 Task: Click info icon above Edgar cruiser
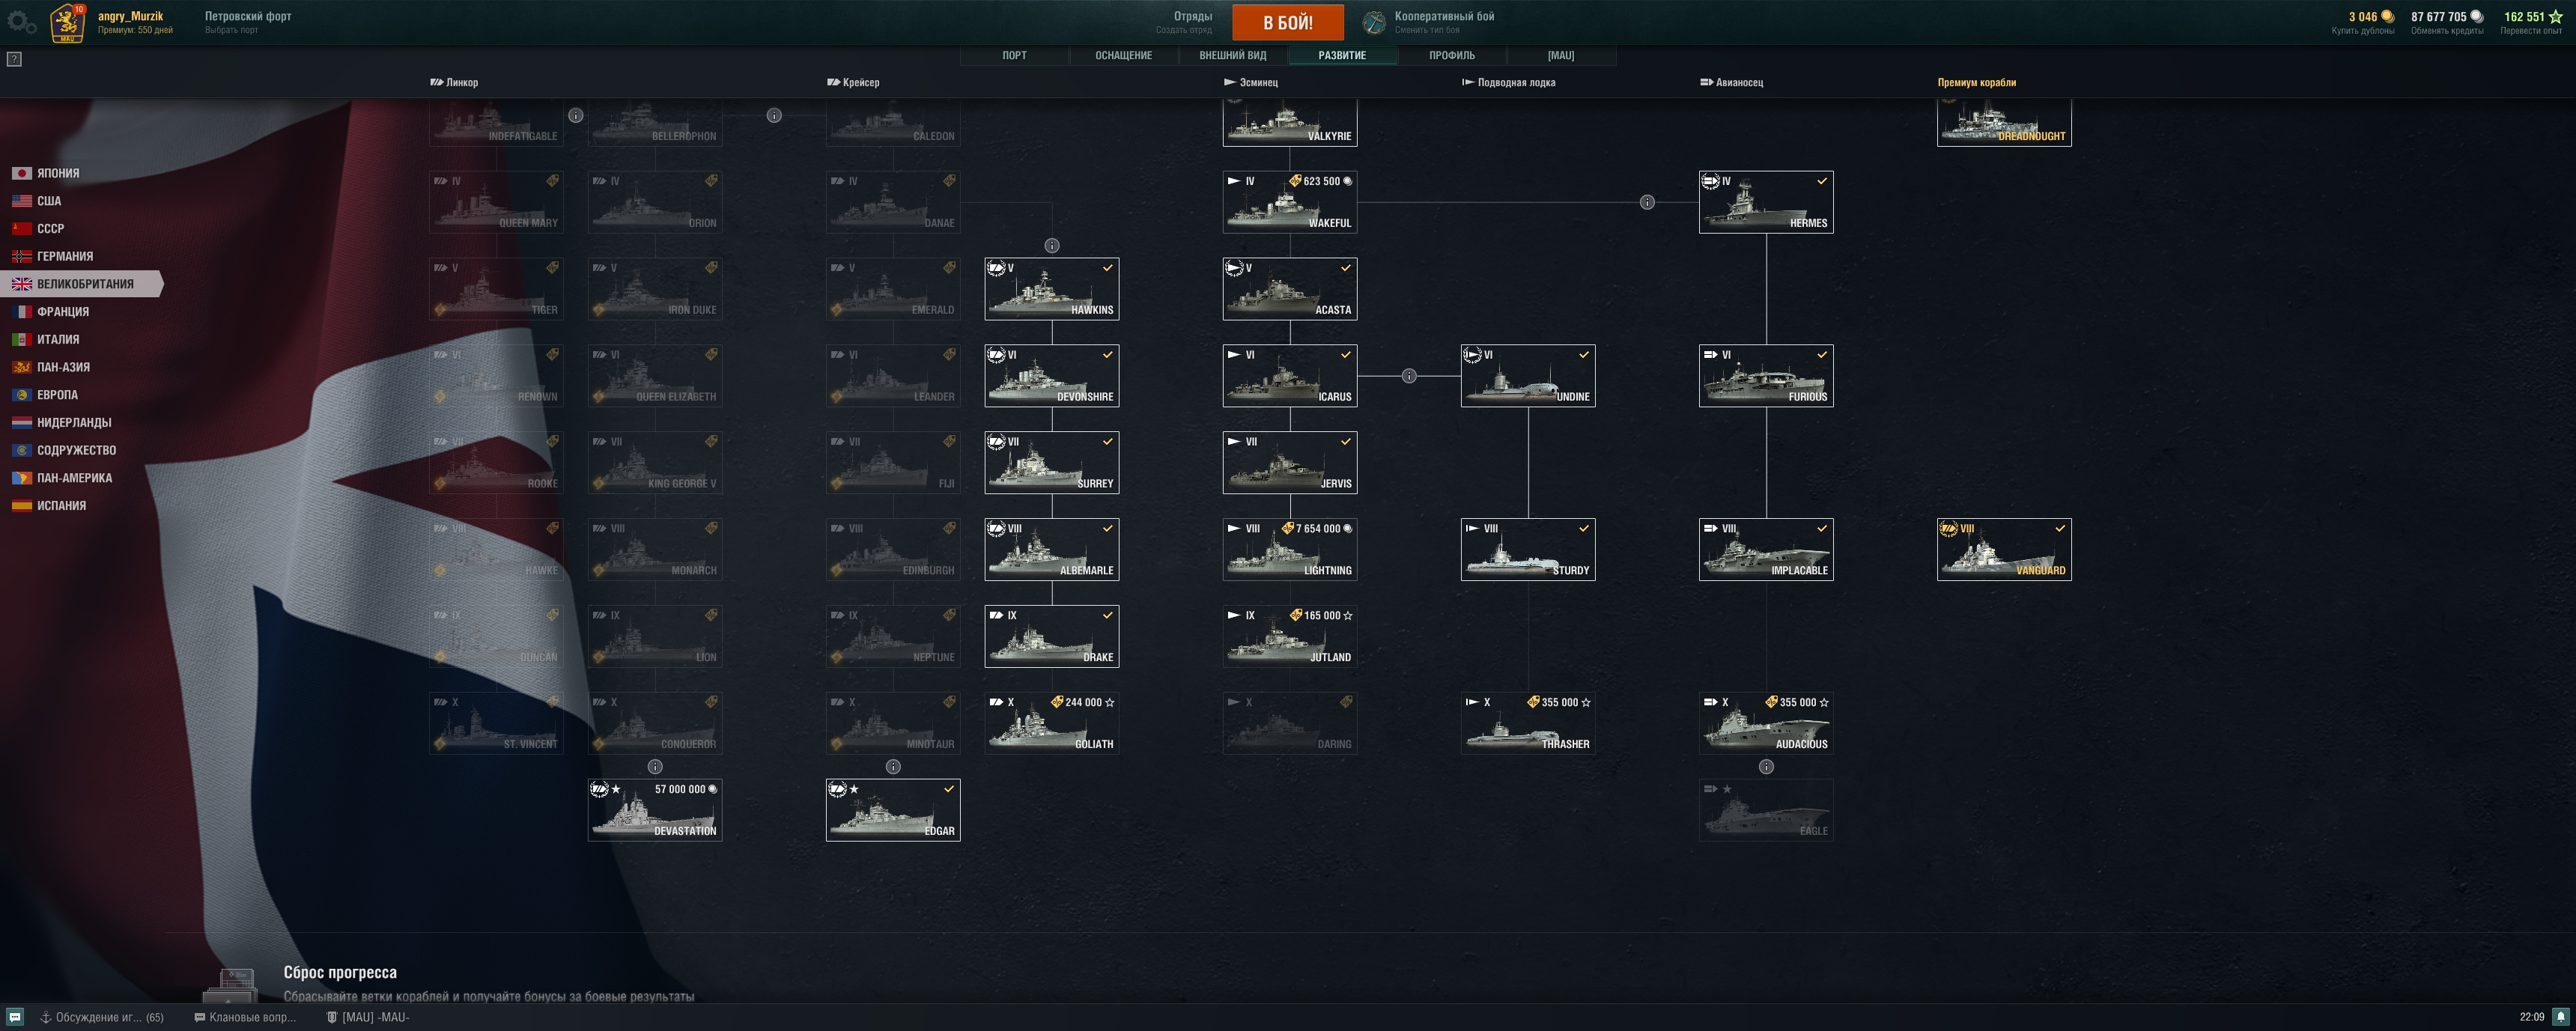click(x=893, y=767)
